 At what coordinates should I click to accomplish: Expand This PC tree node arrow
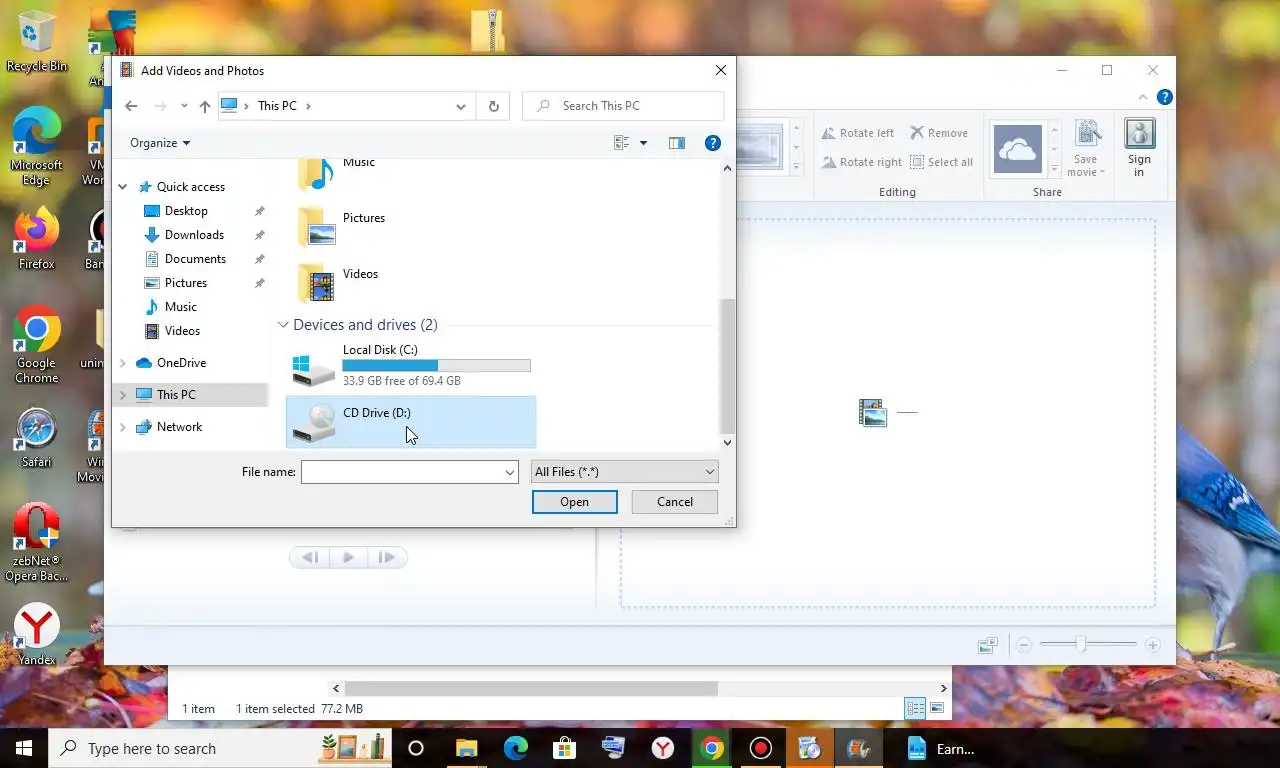click(123, 395)
